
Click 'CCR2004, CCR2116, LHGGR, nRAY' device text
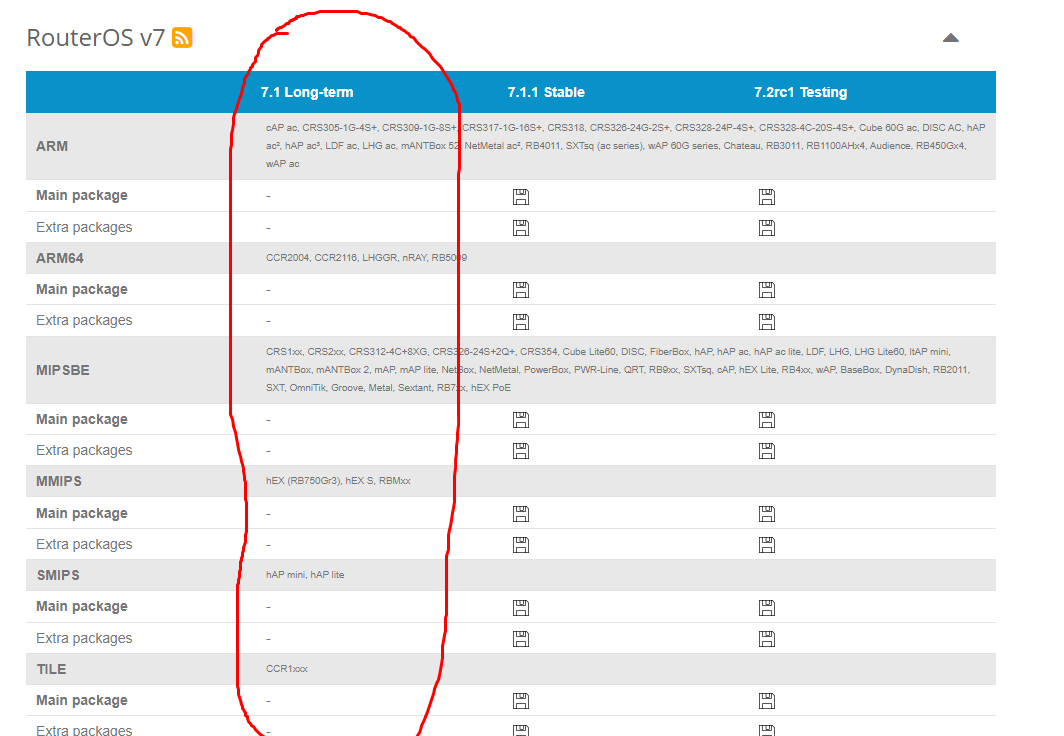point(366,258)
